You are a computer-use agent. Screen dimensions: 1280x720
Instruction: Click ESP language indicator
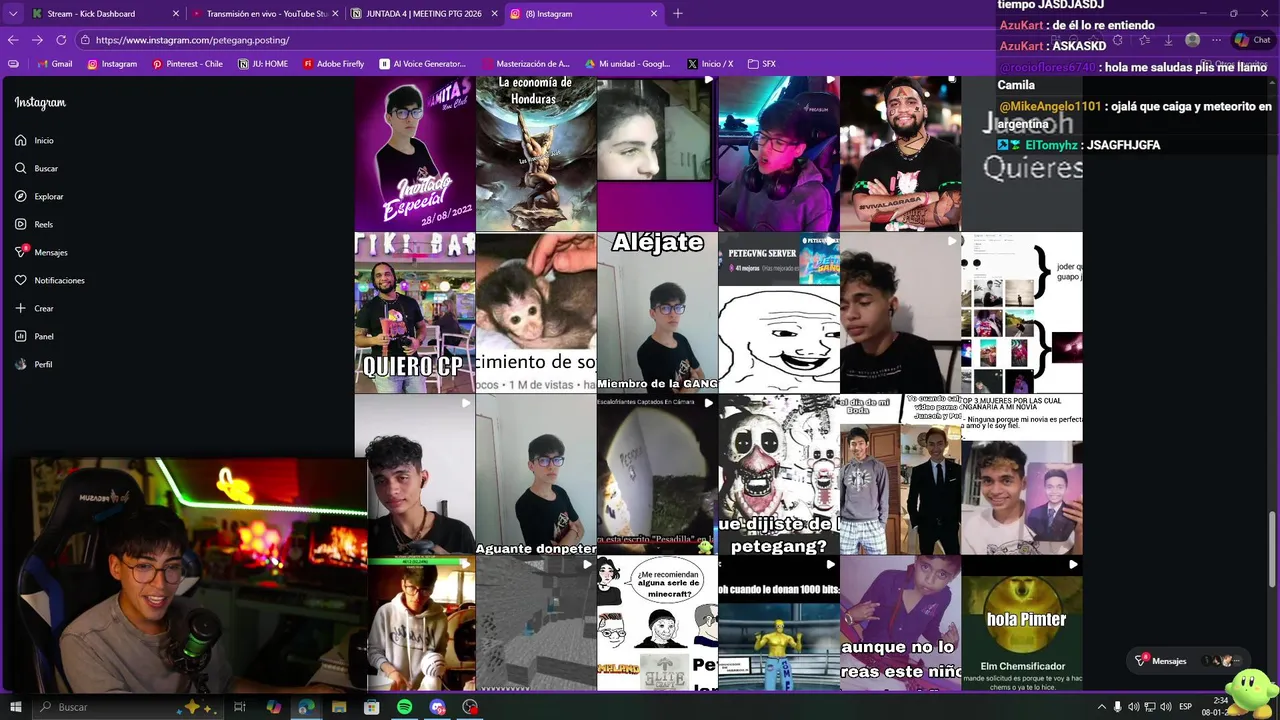(x=1185, y=707)
